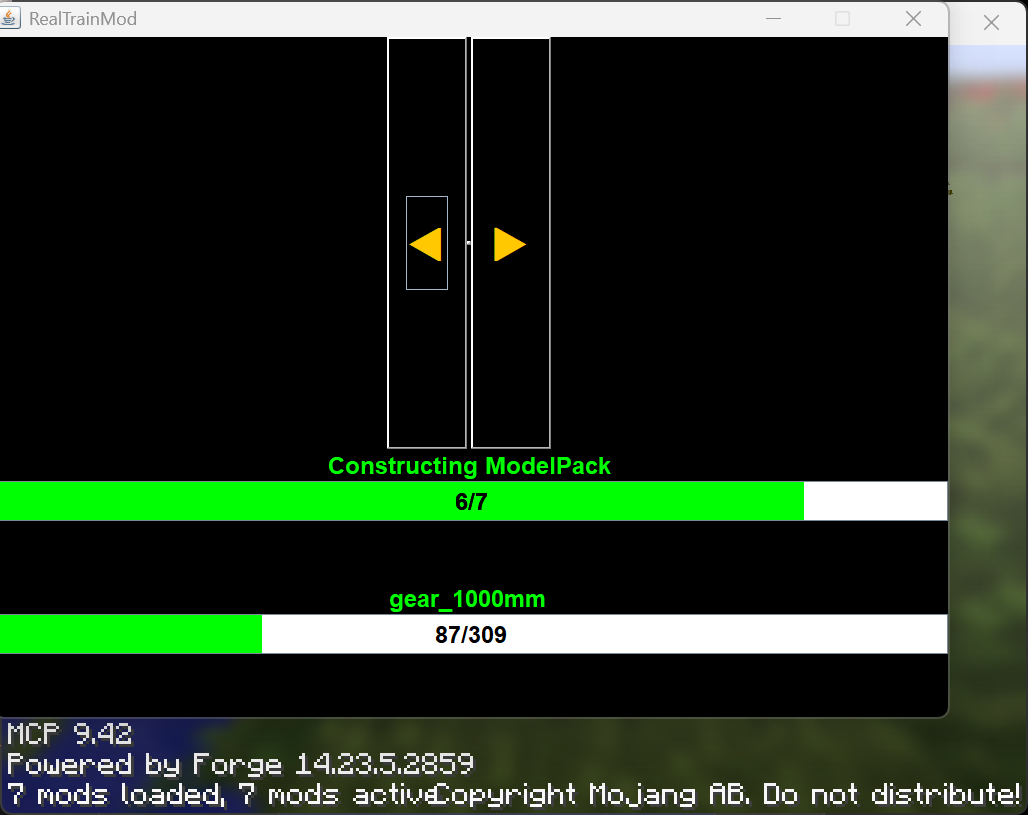Click 'Powered by Forge 14.23.5.2859' text

point(240,765)
